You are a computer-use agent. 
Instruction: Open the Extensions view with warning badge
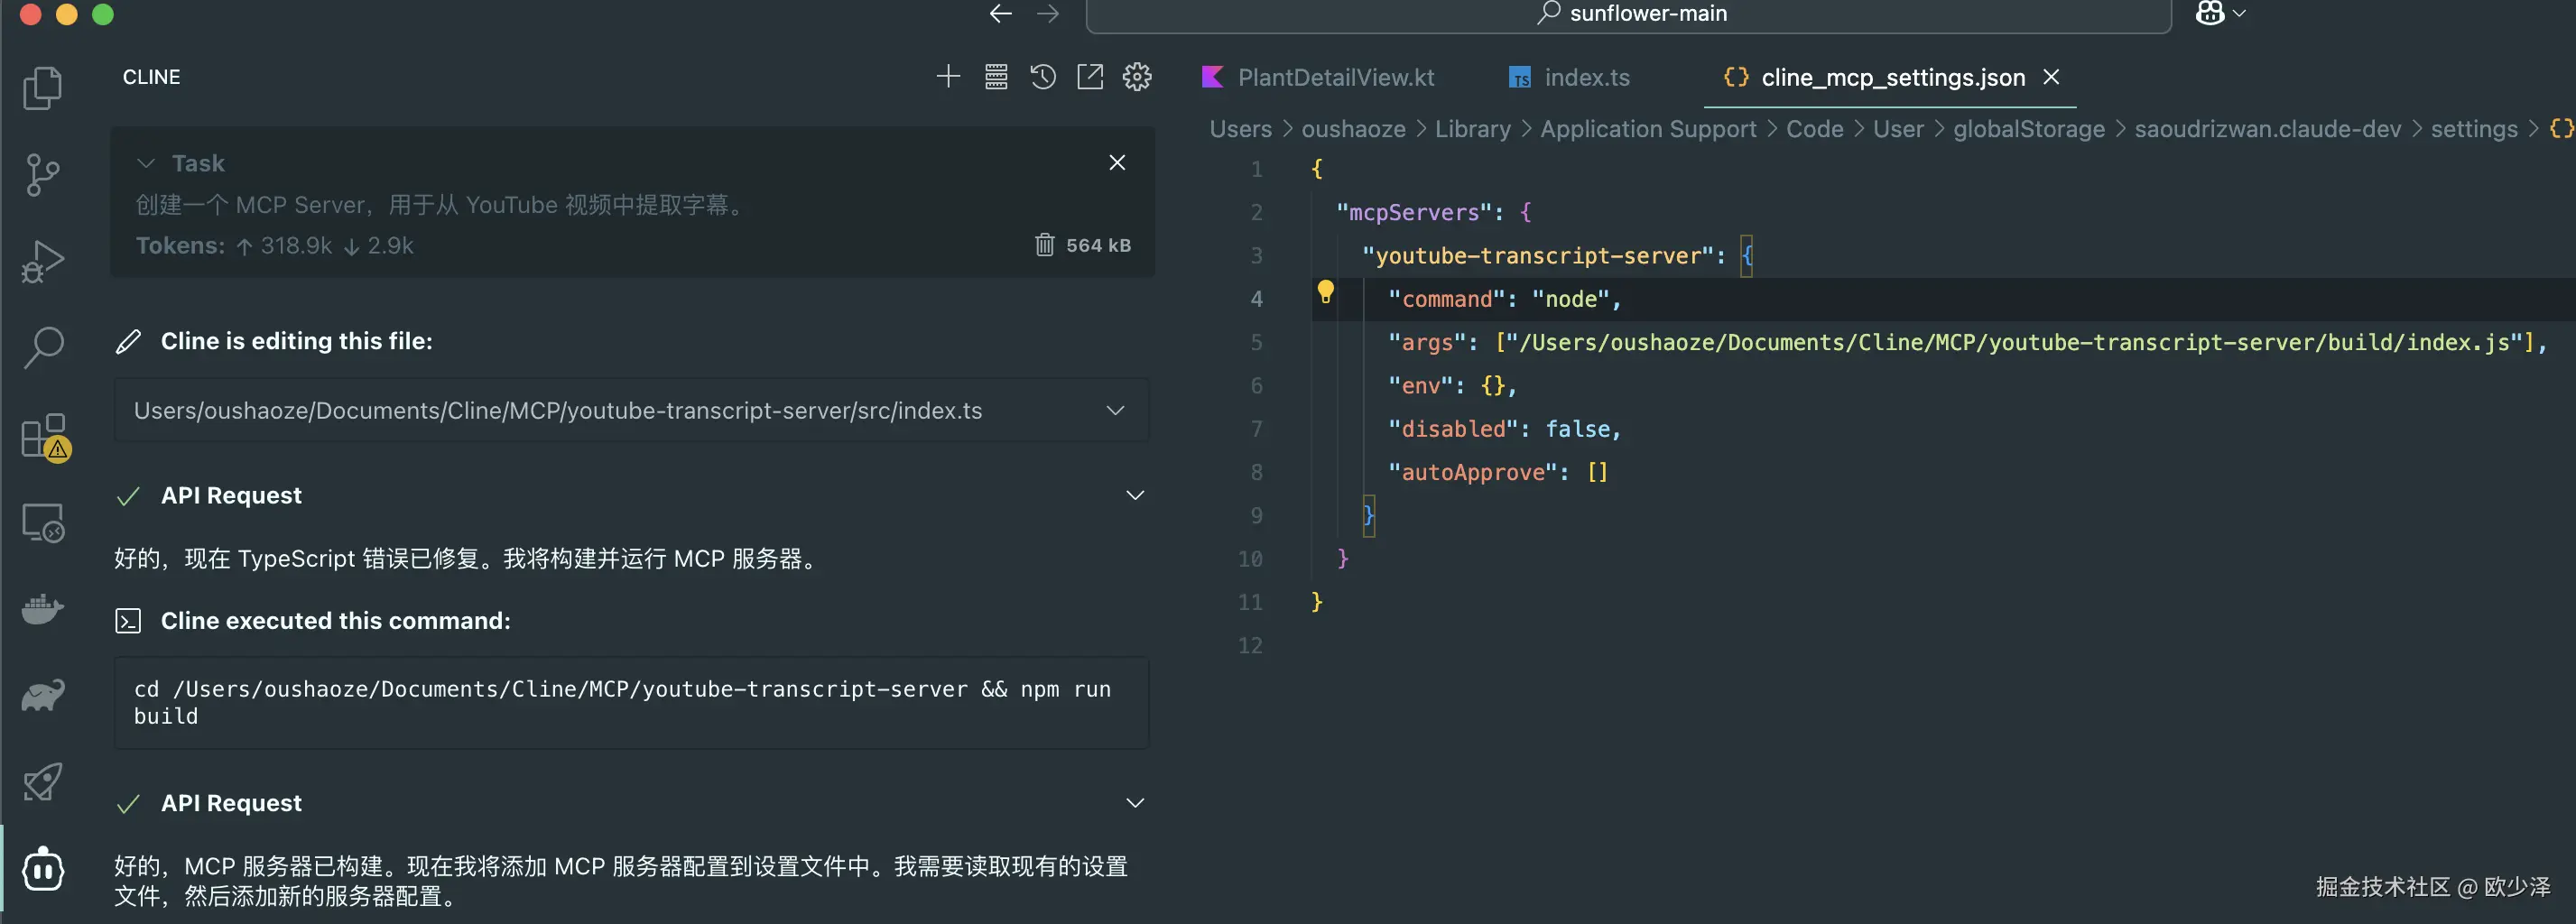(44, 437)
